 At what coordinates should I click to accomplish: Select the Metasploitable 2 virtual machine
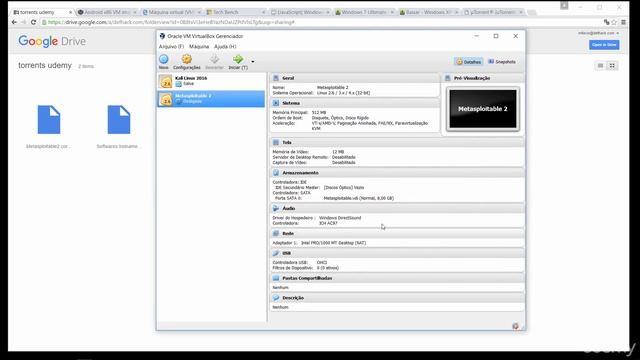[x=211, y=99]
